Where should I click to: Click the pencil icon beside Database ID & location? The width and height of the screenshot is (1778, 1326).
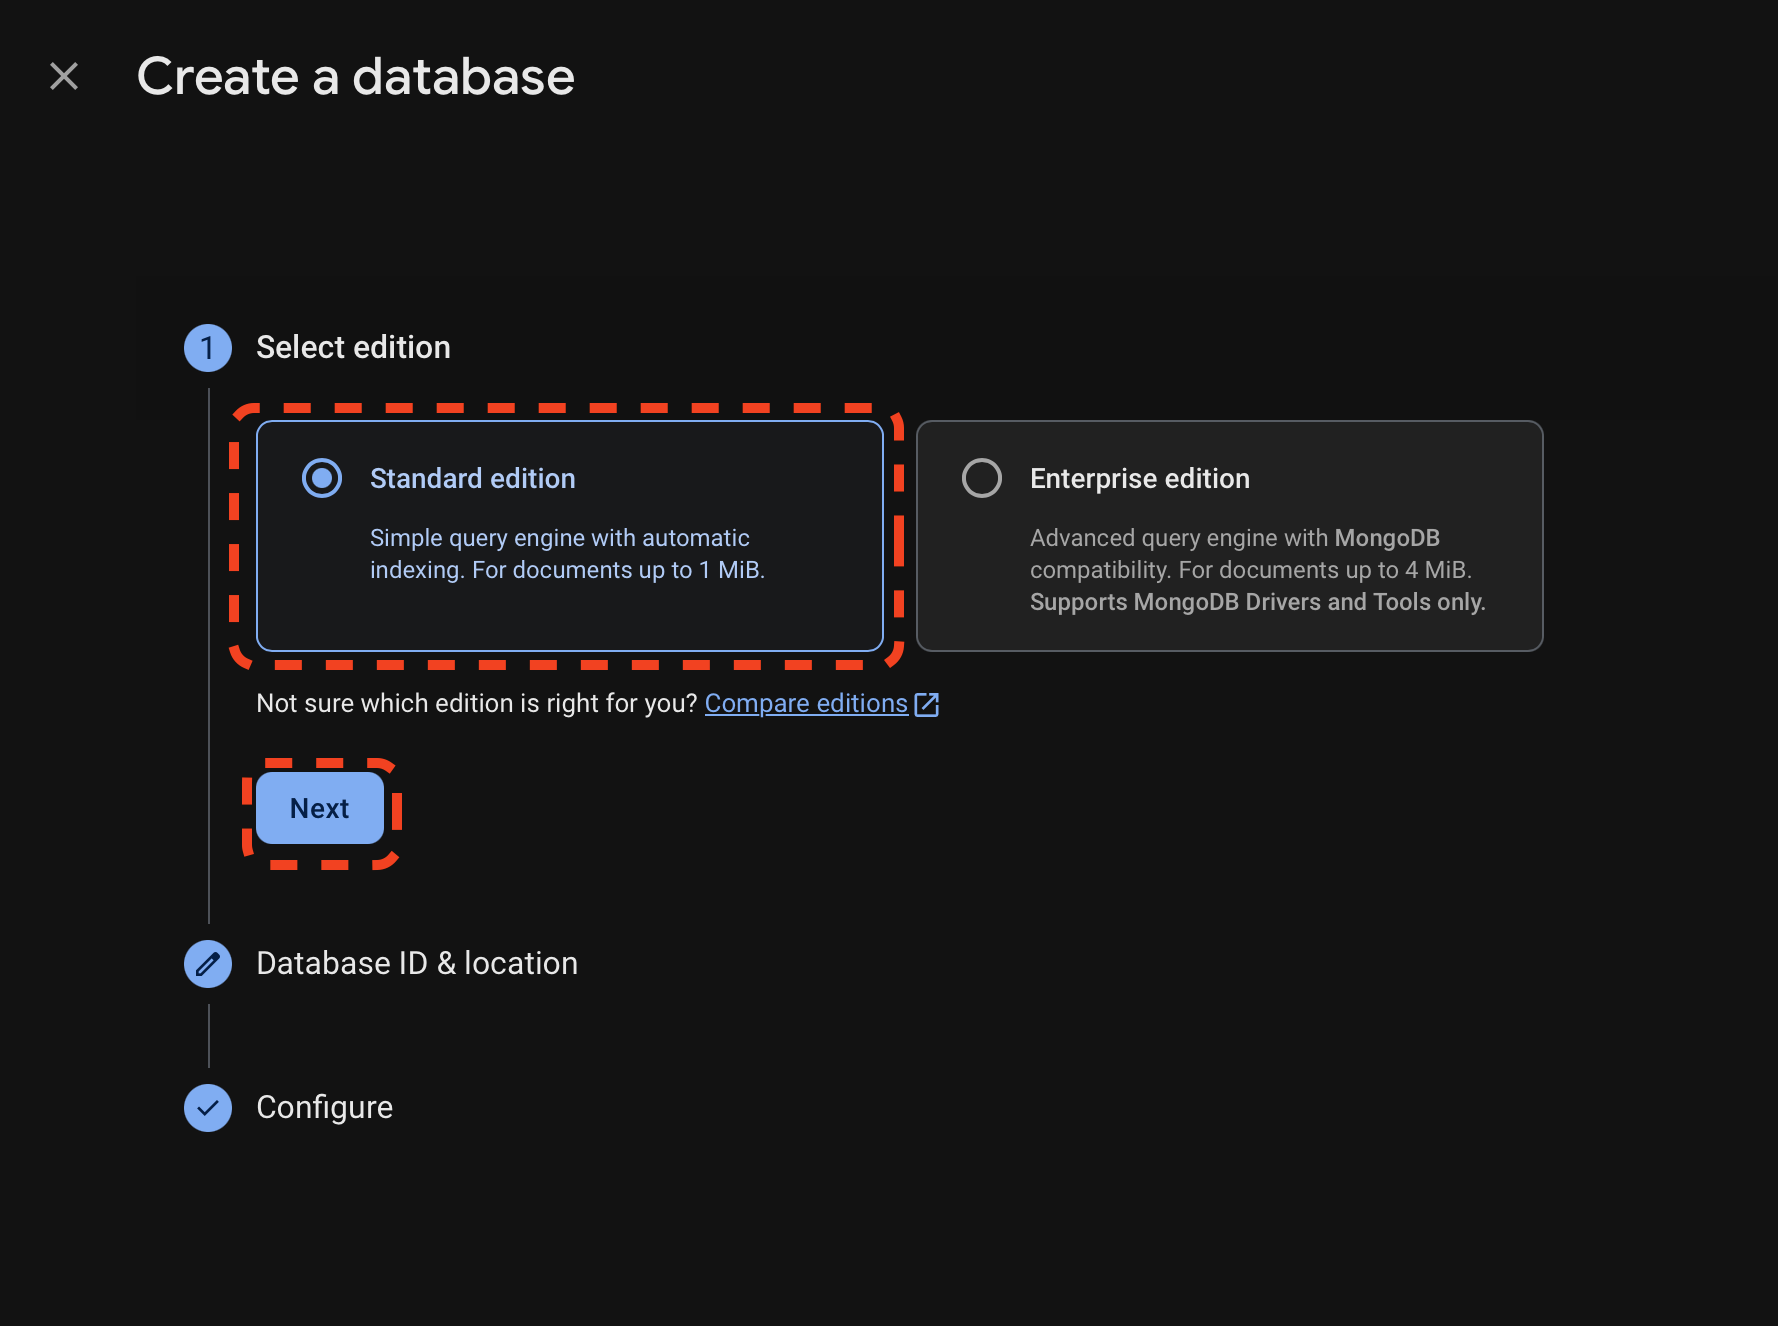point(207,963)
